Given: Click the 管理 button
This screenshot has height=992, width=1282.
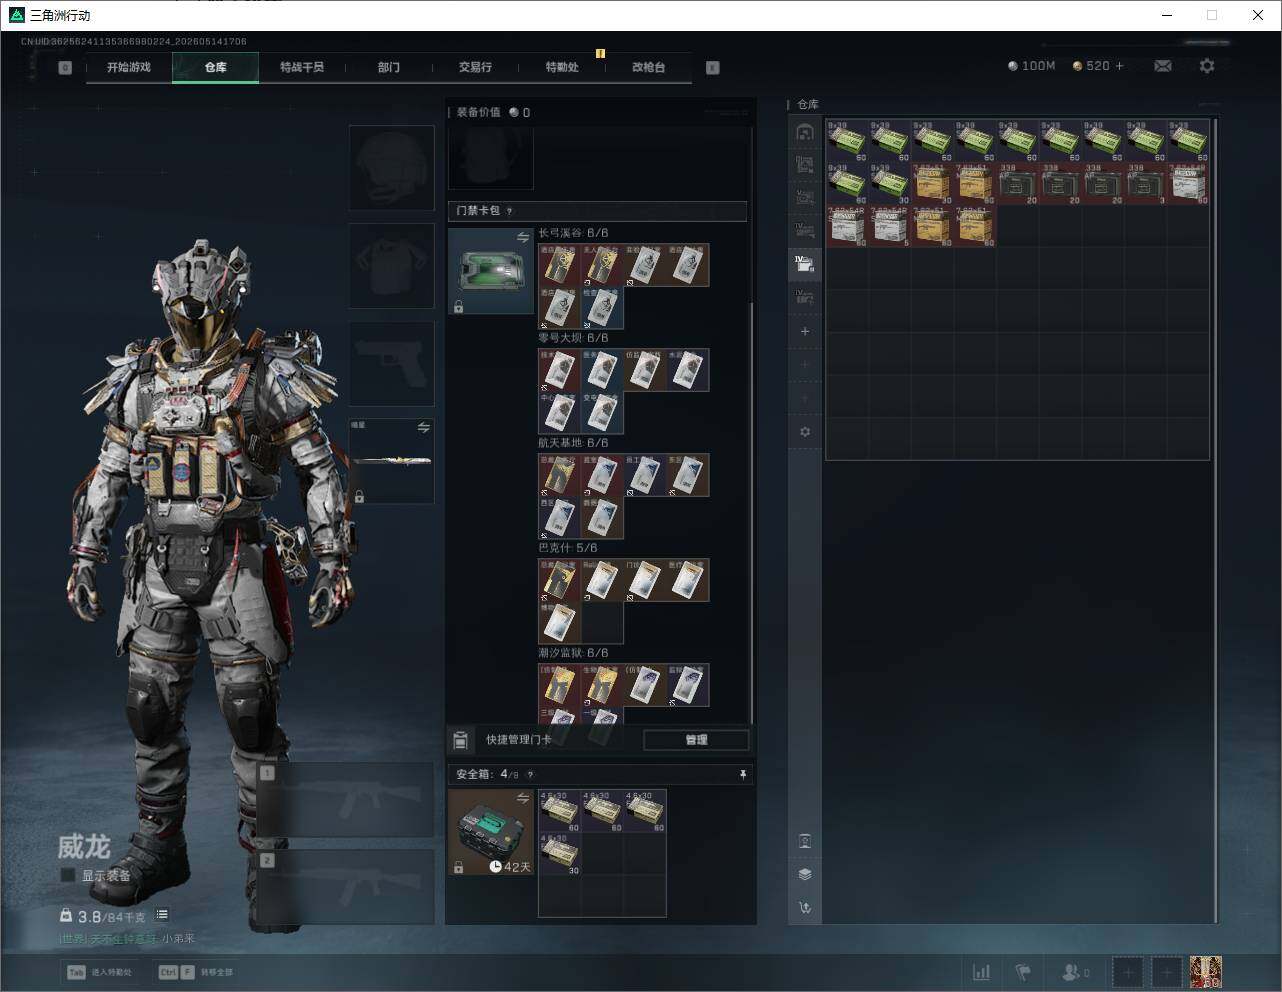Looking at the screenshot, I should tap(696, 740).
